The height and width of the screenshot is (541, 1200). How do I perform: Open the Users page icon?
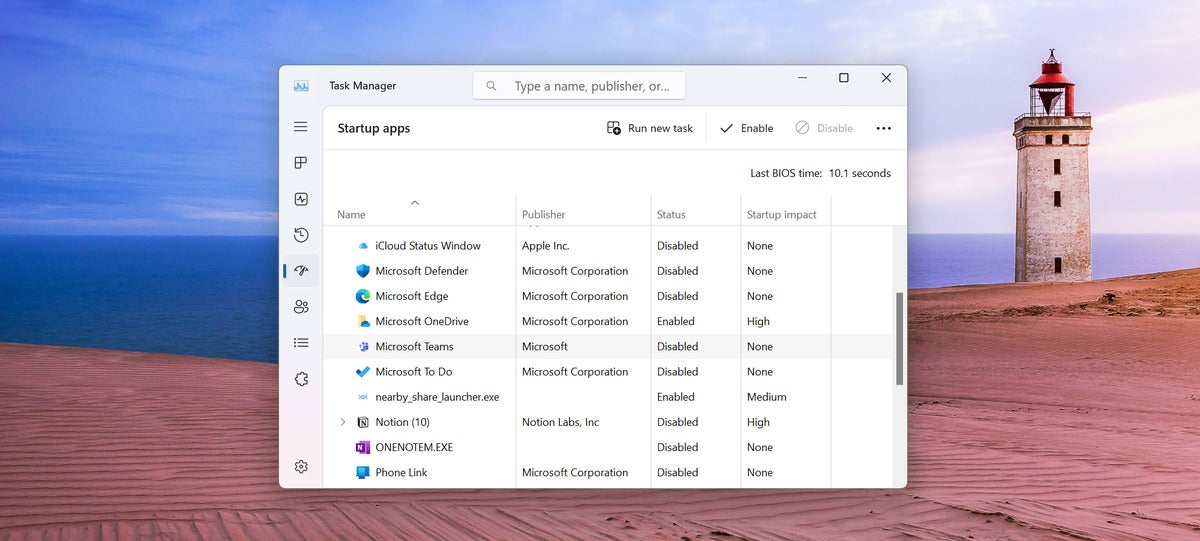(x=301, y=307)
